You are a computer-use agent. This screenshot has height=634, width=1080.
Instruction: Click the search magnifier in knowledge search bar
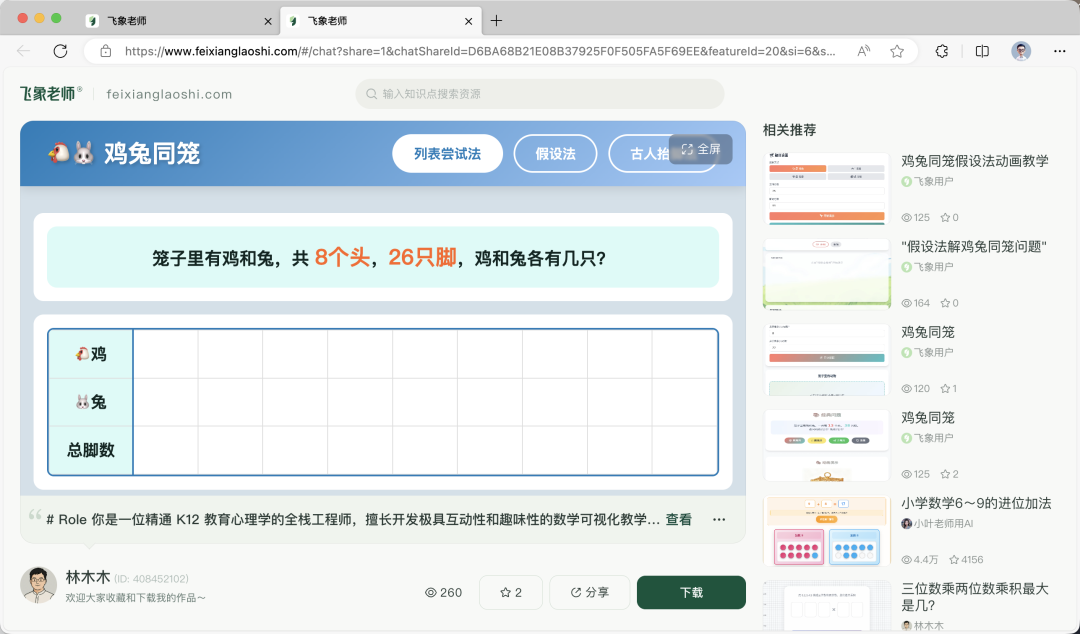[x=369, y=93]
